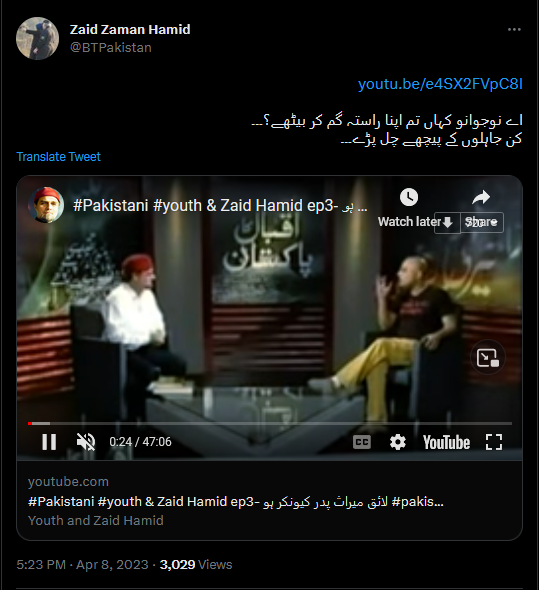Viewport: 539px width, 590px height.
Task: Open the Zaid Zaman Hamid profile picture
Action: pos(37,38)
